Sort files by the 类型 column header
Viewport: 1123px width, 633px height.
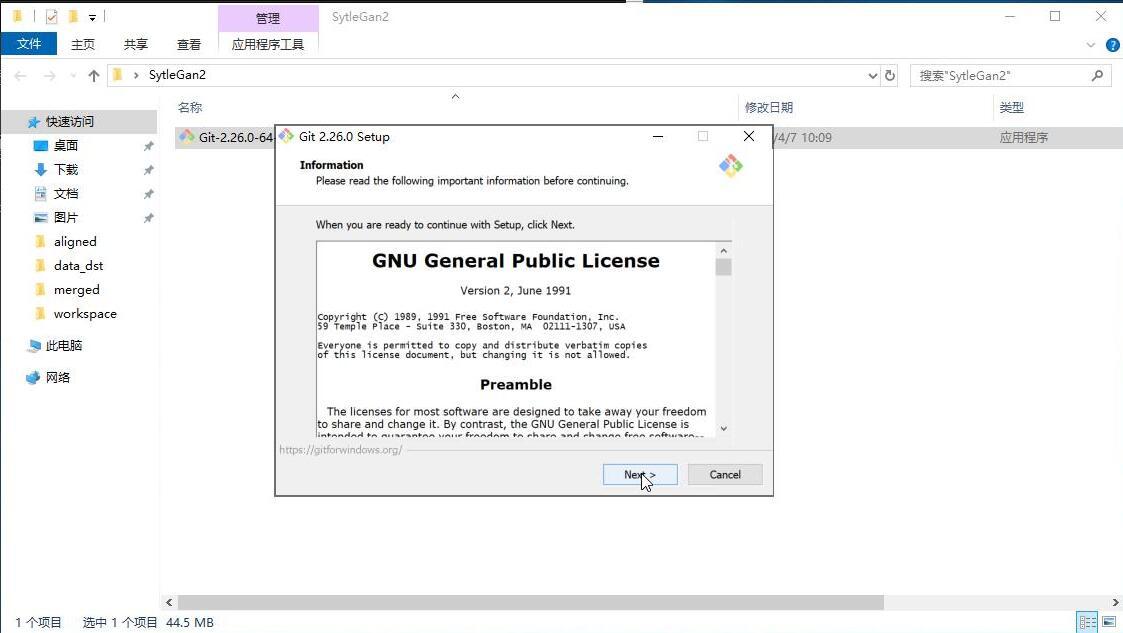click(x=1011, y=107)
